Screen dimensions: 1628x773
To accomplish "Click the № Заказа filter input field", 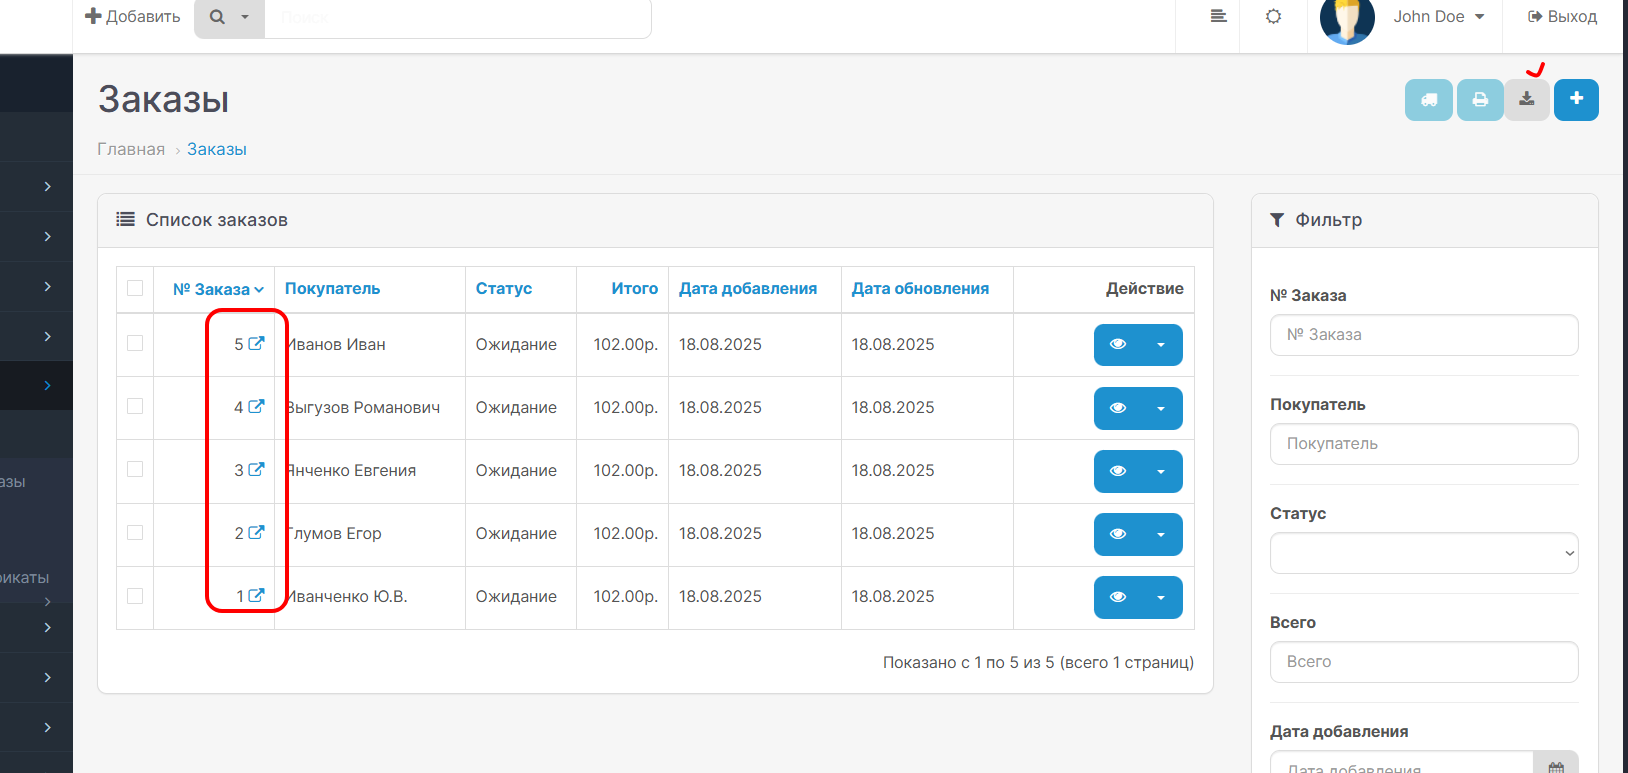I will pos(1423,335).
